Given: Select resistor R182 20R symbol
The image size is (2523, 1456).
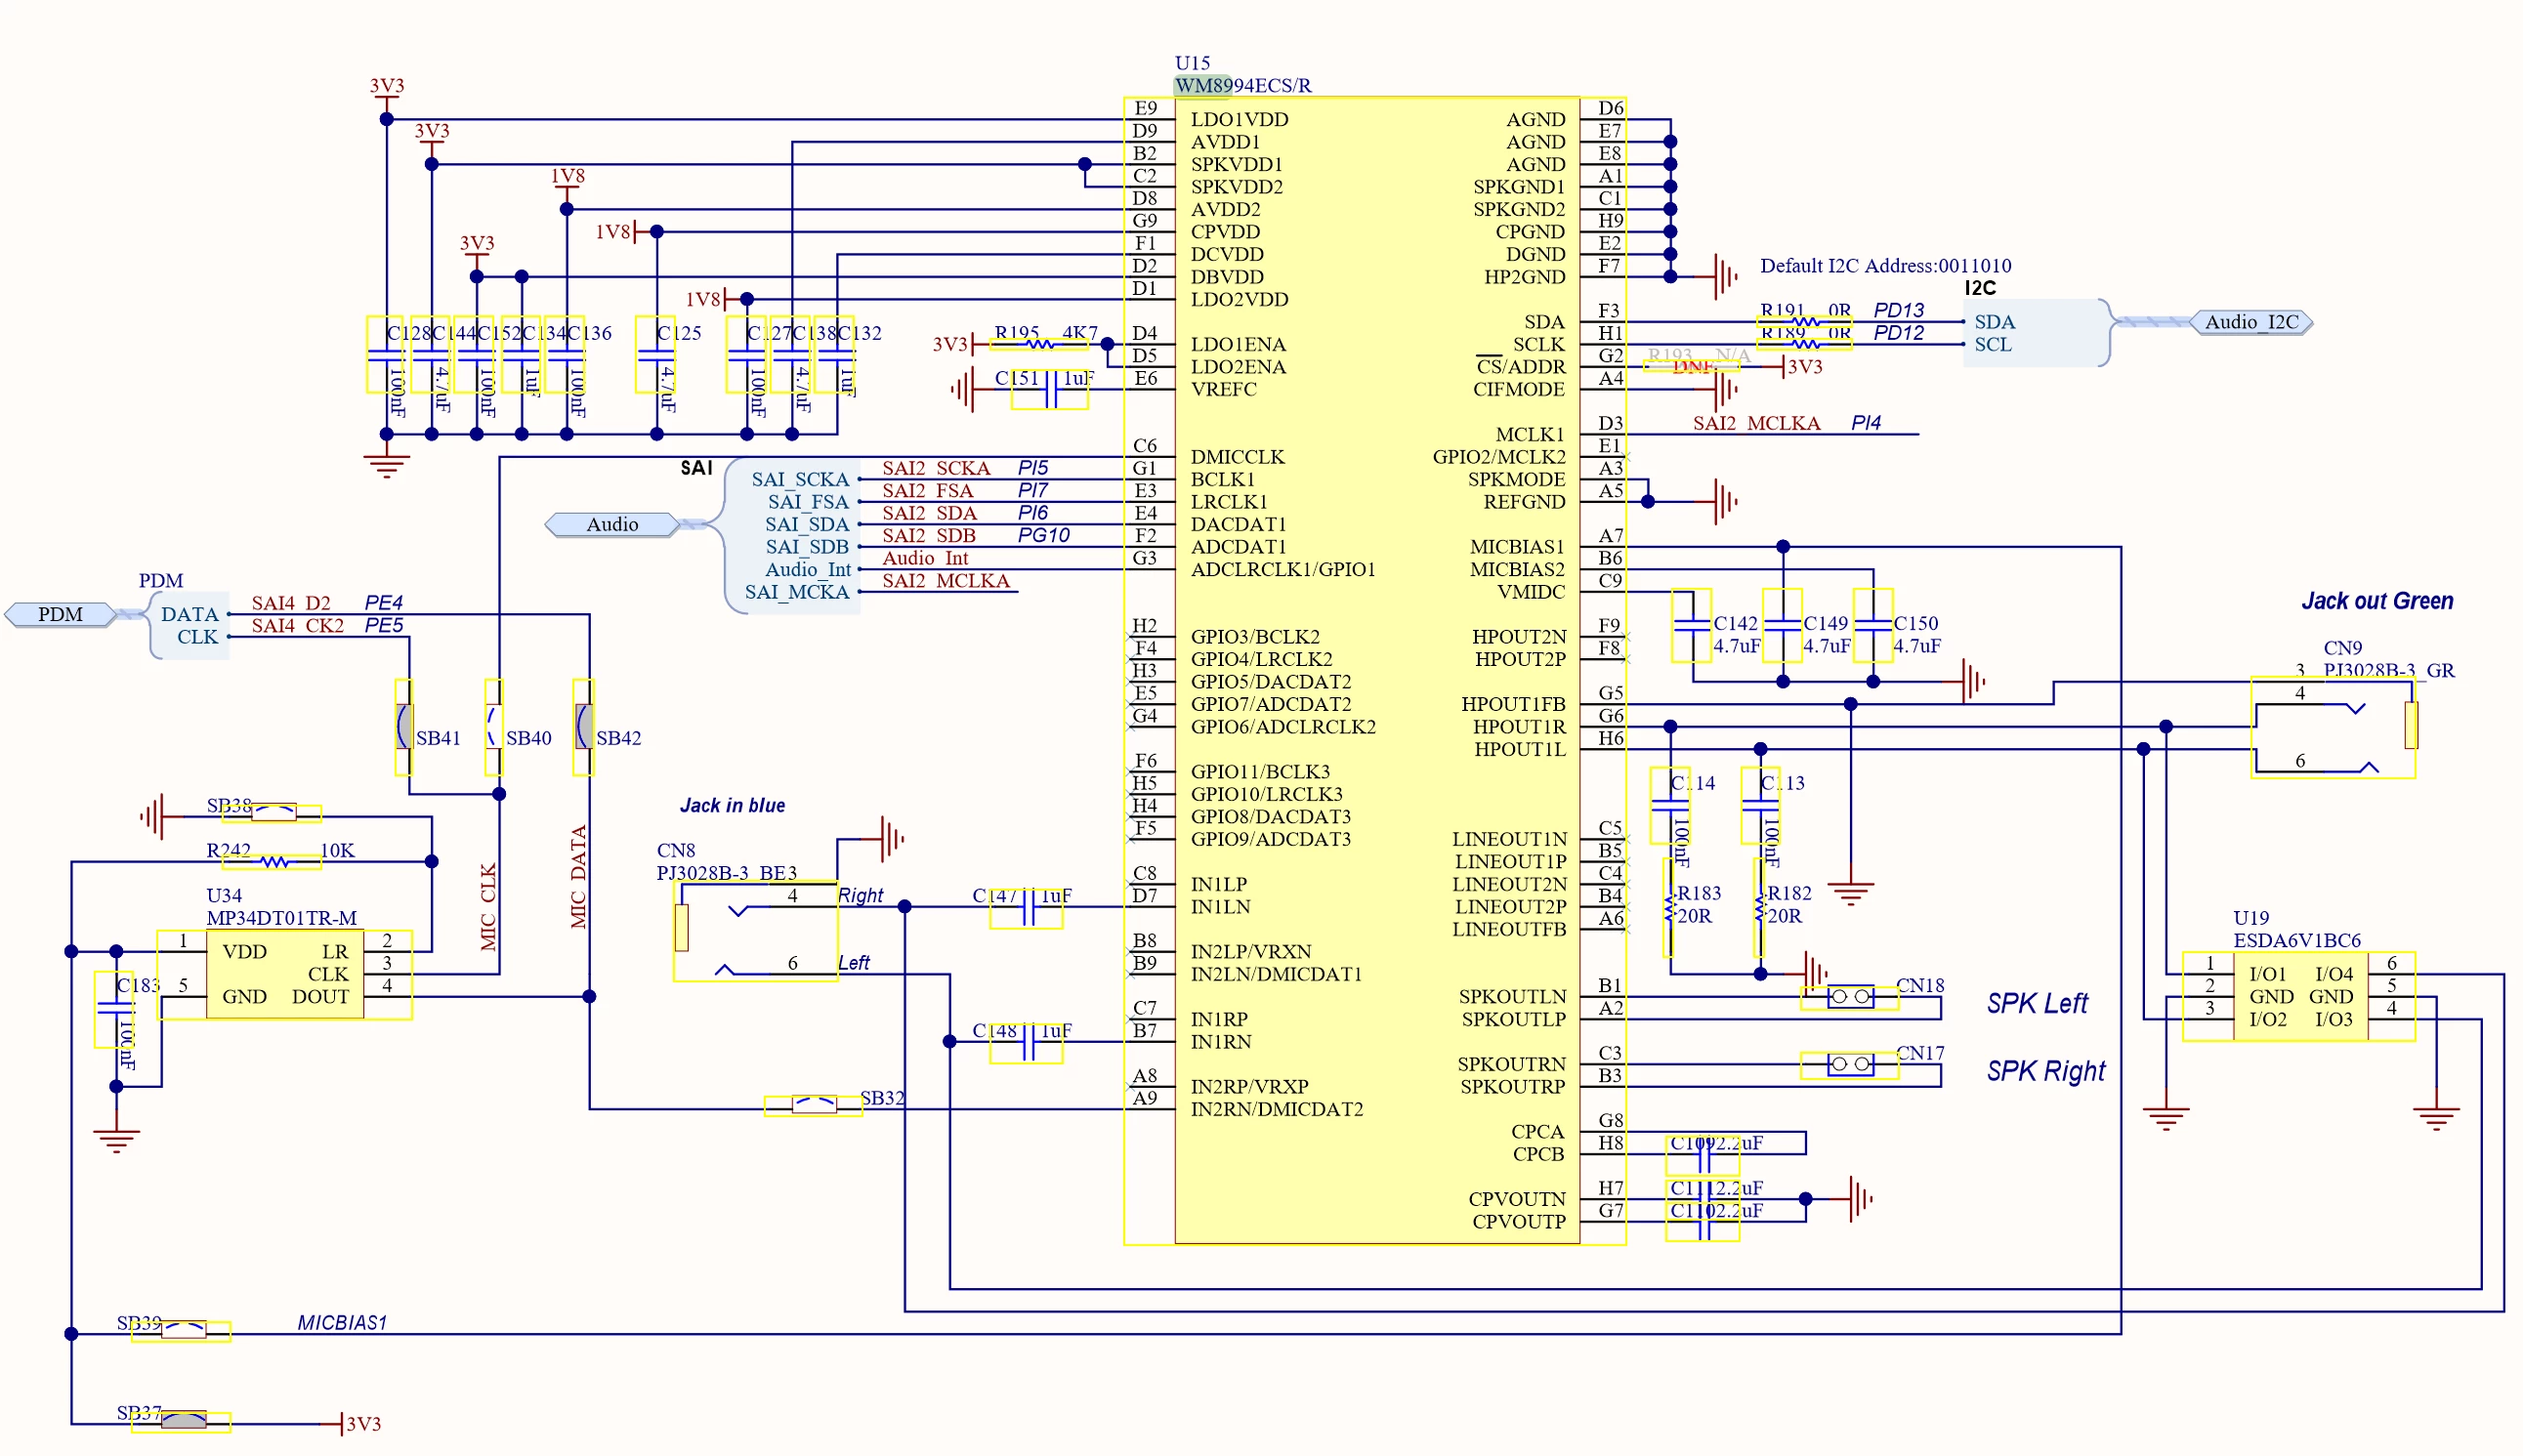Looking at the screenshot, I should (x=1759, y=907).
